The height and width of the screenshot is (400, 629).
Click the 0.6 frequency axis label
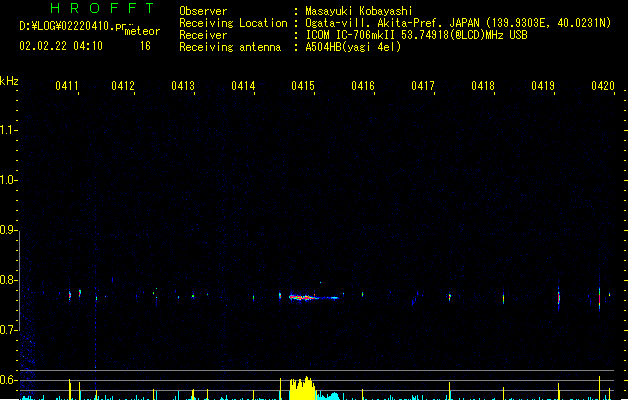(7, 380)
